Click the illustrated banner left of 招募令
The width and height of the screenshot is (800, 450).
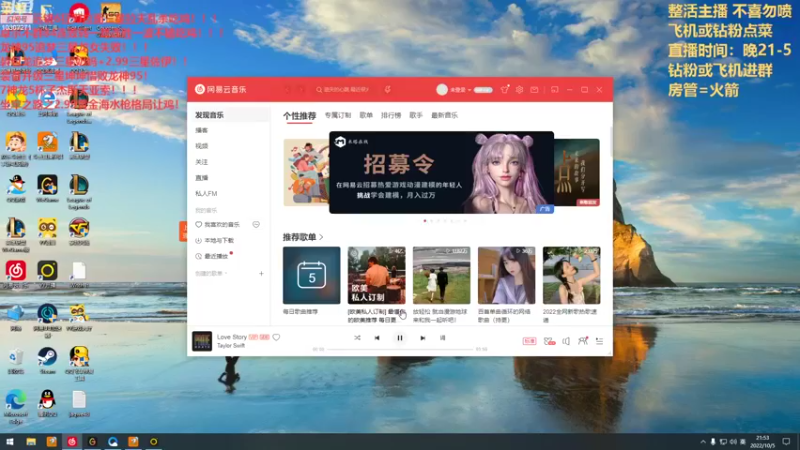click(306, 172)
